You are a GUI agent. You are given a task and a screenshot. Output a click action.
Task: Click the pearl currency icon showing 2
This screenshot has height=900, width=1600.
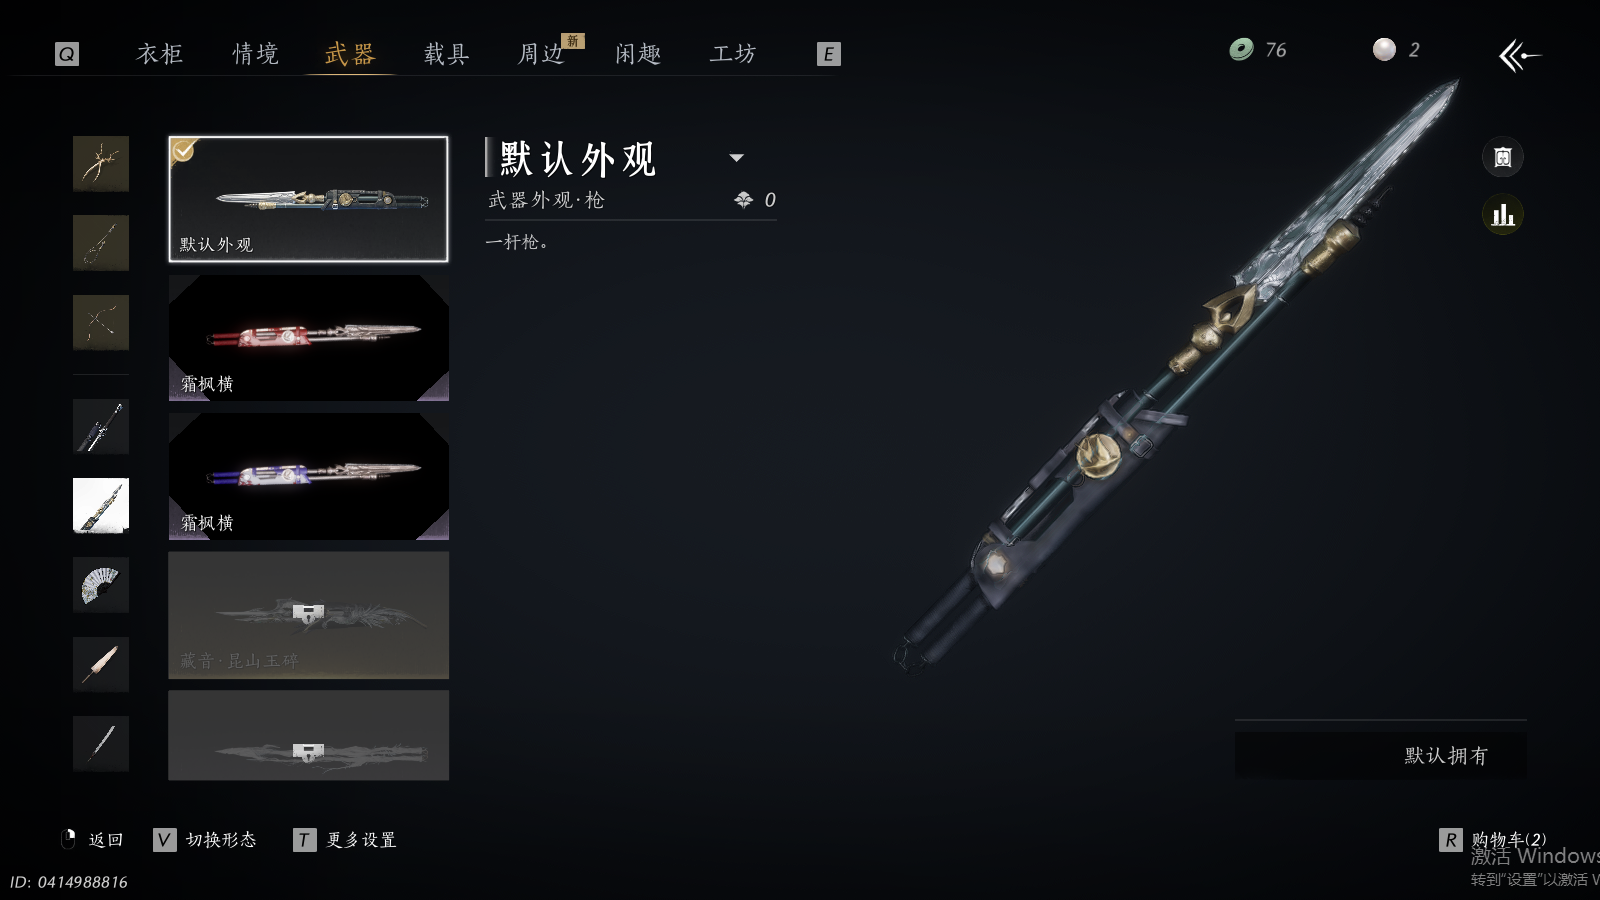coord(1384,49)
